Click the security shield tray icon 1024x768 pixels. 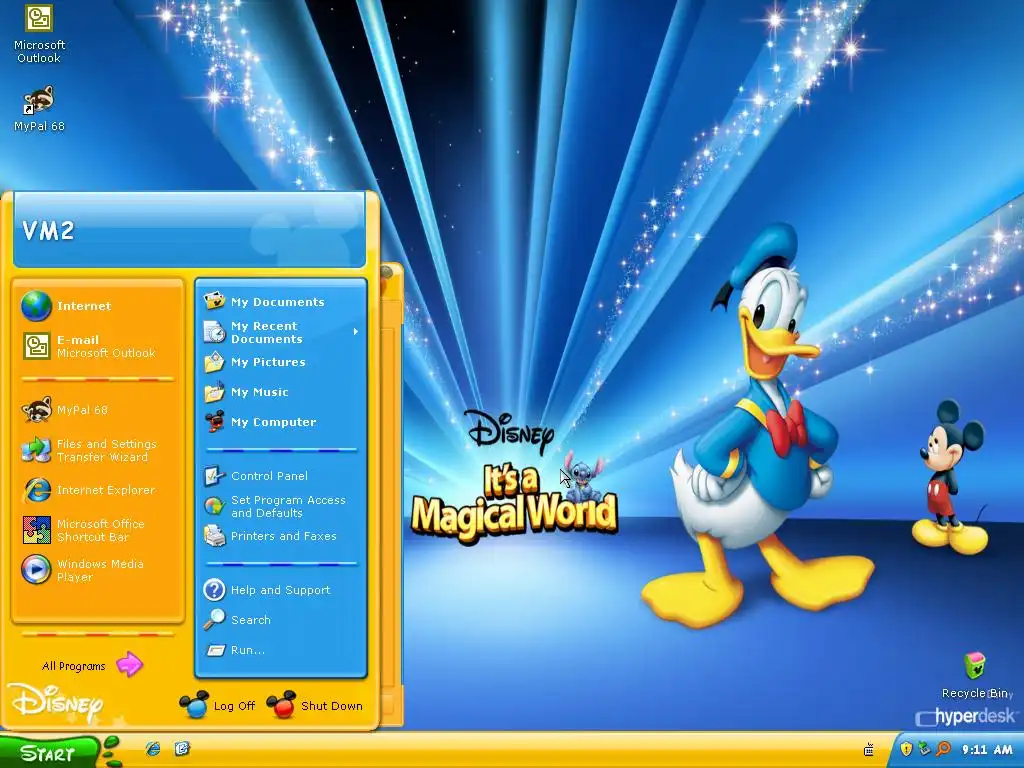point(906,748)
